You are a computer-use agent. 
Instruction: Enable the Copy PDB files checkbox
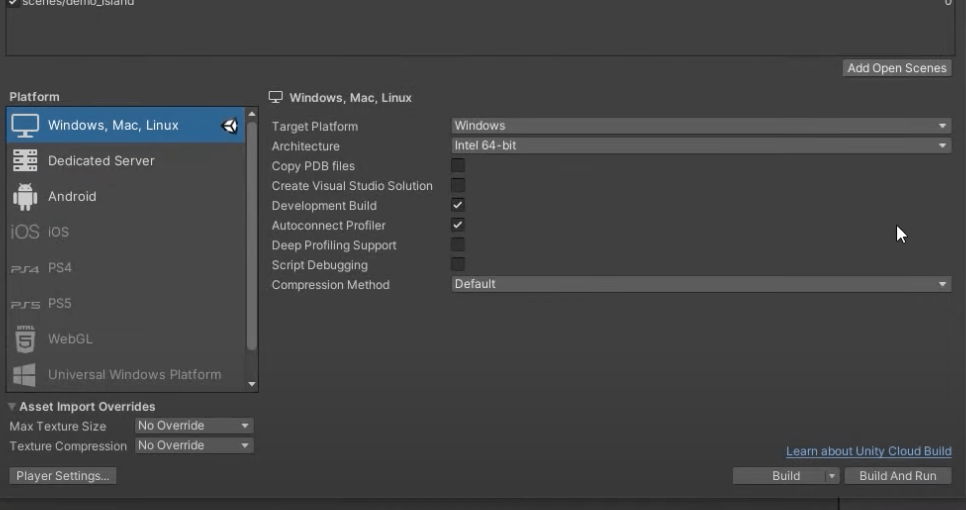pyautogui.click(x=458, y=166)
